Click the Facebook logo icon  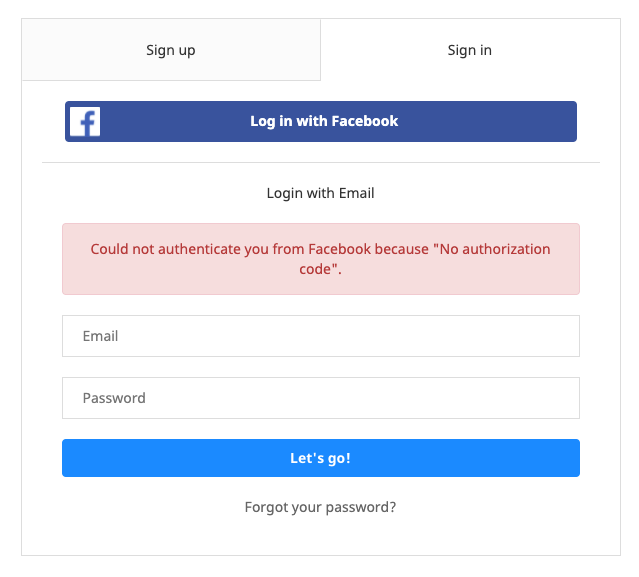[85, 122]
